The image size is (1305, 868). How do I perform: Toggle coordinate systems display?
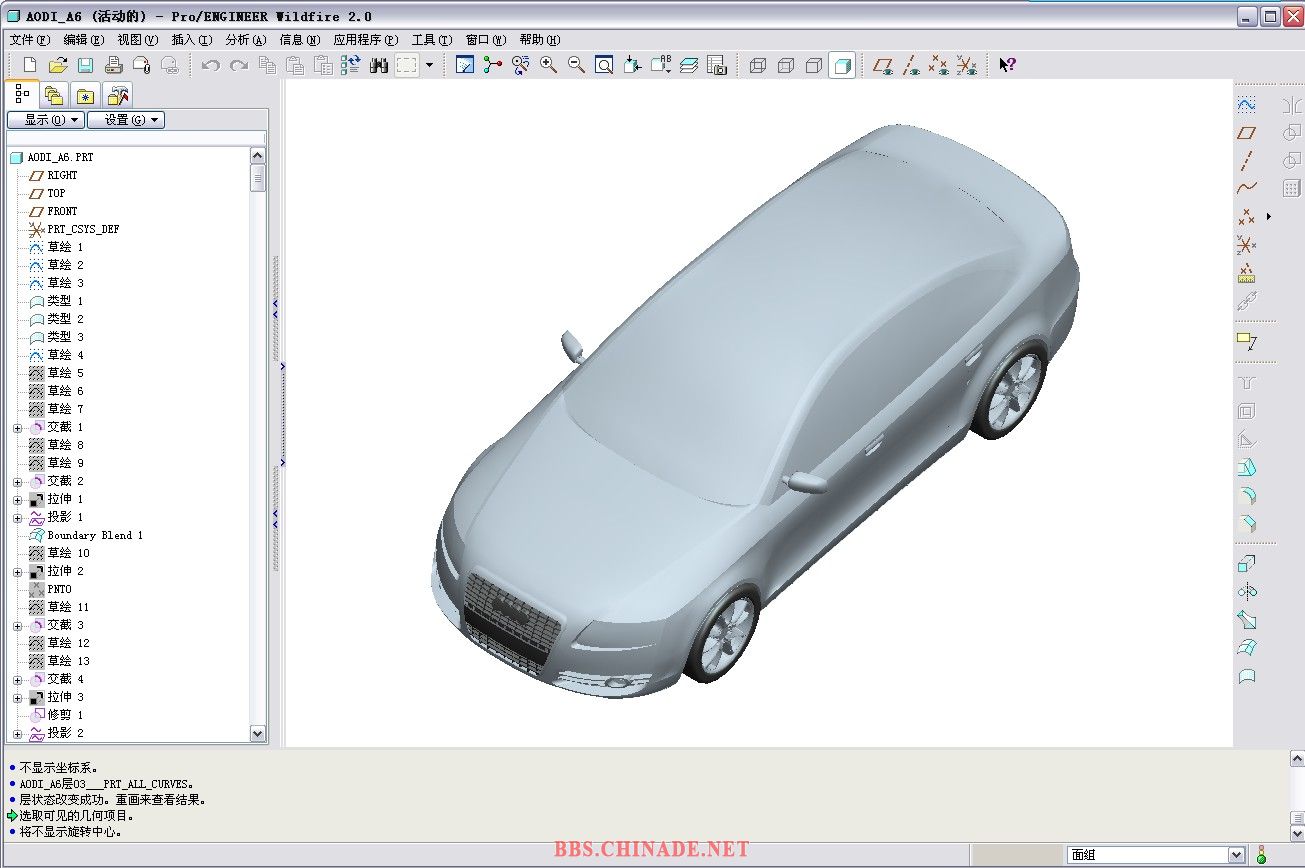tap(966, 65)
